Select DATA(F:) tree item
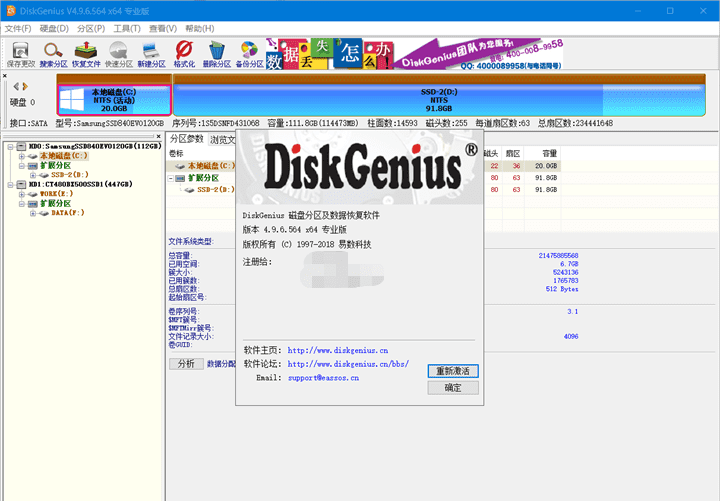 coord(68,213)
